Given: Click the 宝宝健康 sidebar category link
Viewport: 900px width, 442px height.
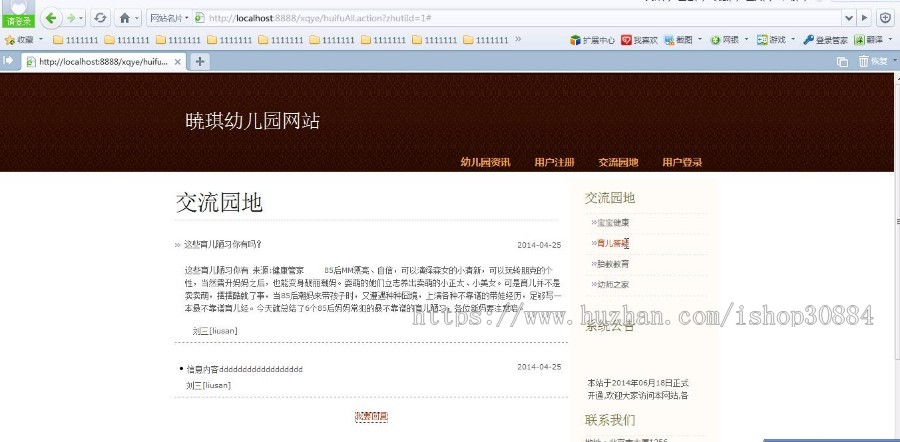Looking at the screenshot, I should tap(612, 223).
